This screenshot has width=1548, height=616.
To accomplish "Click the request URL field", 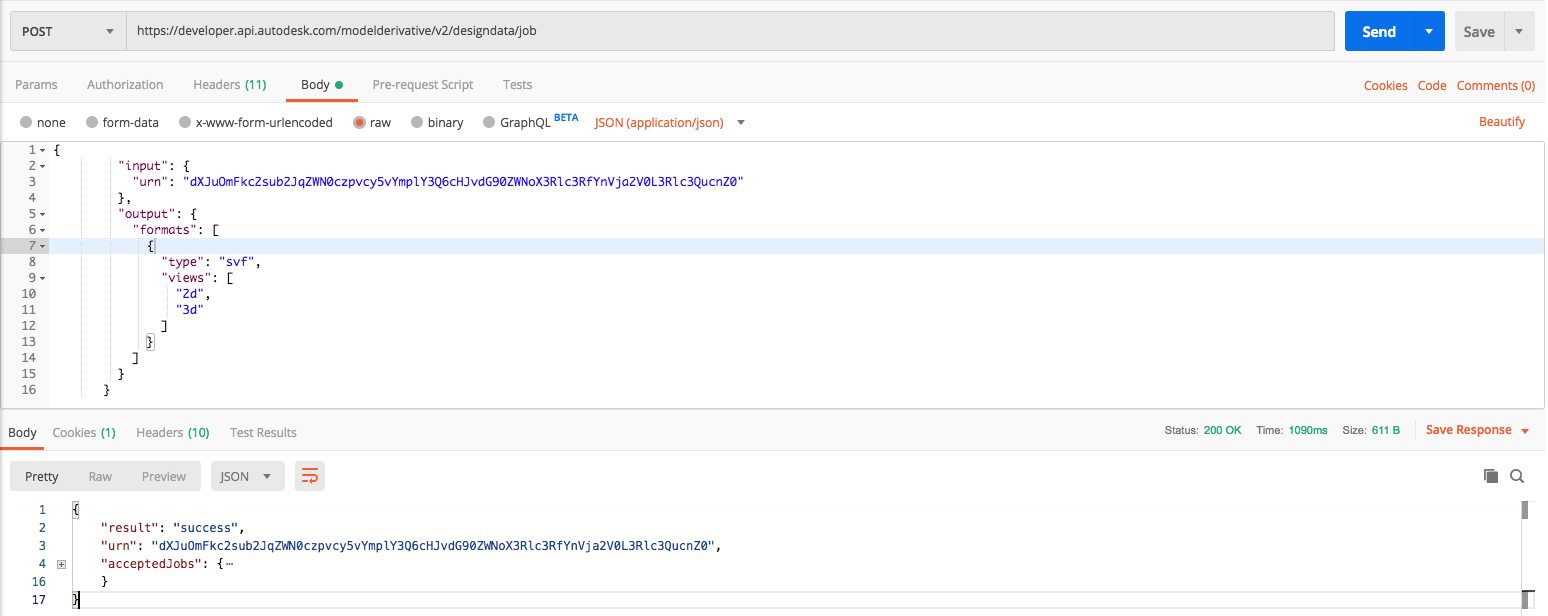I will click(x=730, y=31).
